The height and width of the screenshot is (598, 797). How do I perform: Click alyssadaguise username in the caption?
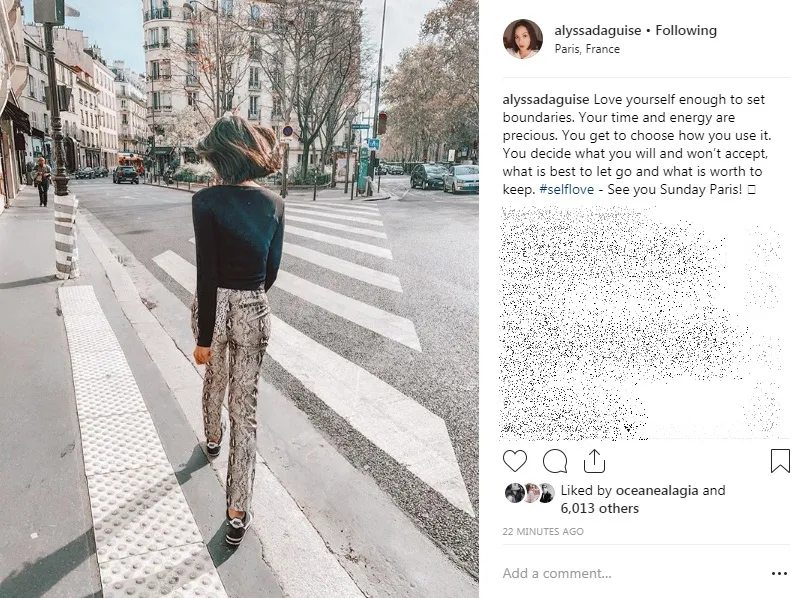[x=546, y=100]
